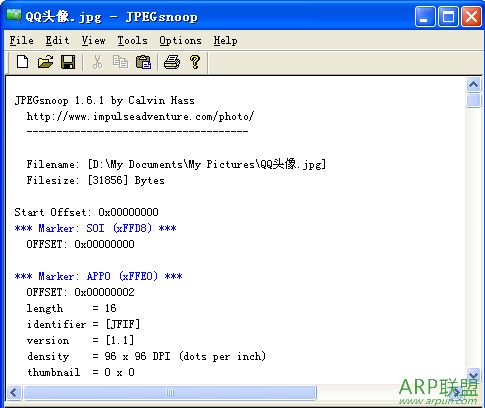Save the log with the floppy disk icon
This screenshot has height=408, width=485.
[x=68, y=62]
